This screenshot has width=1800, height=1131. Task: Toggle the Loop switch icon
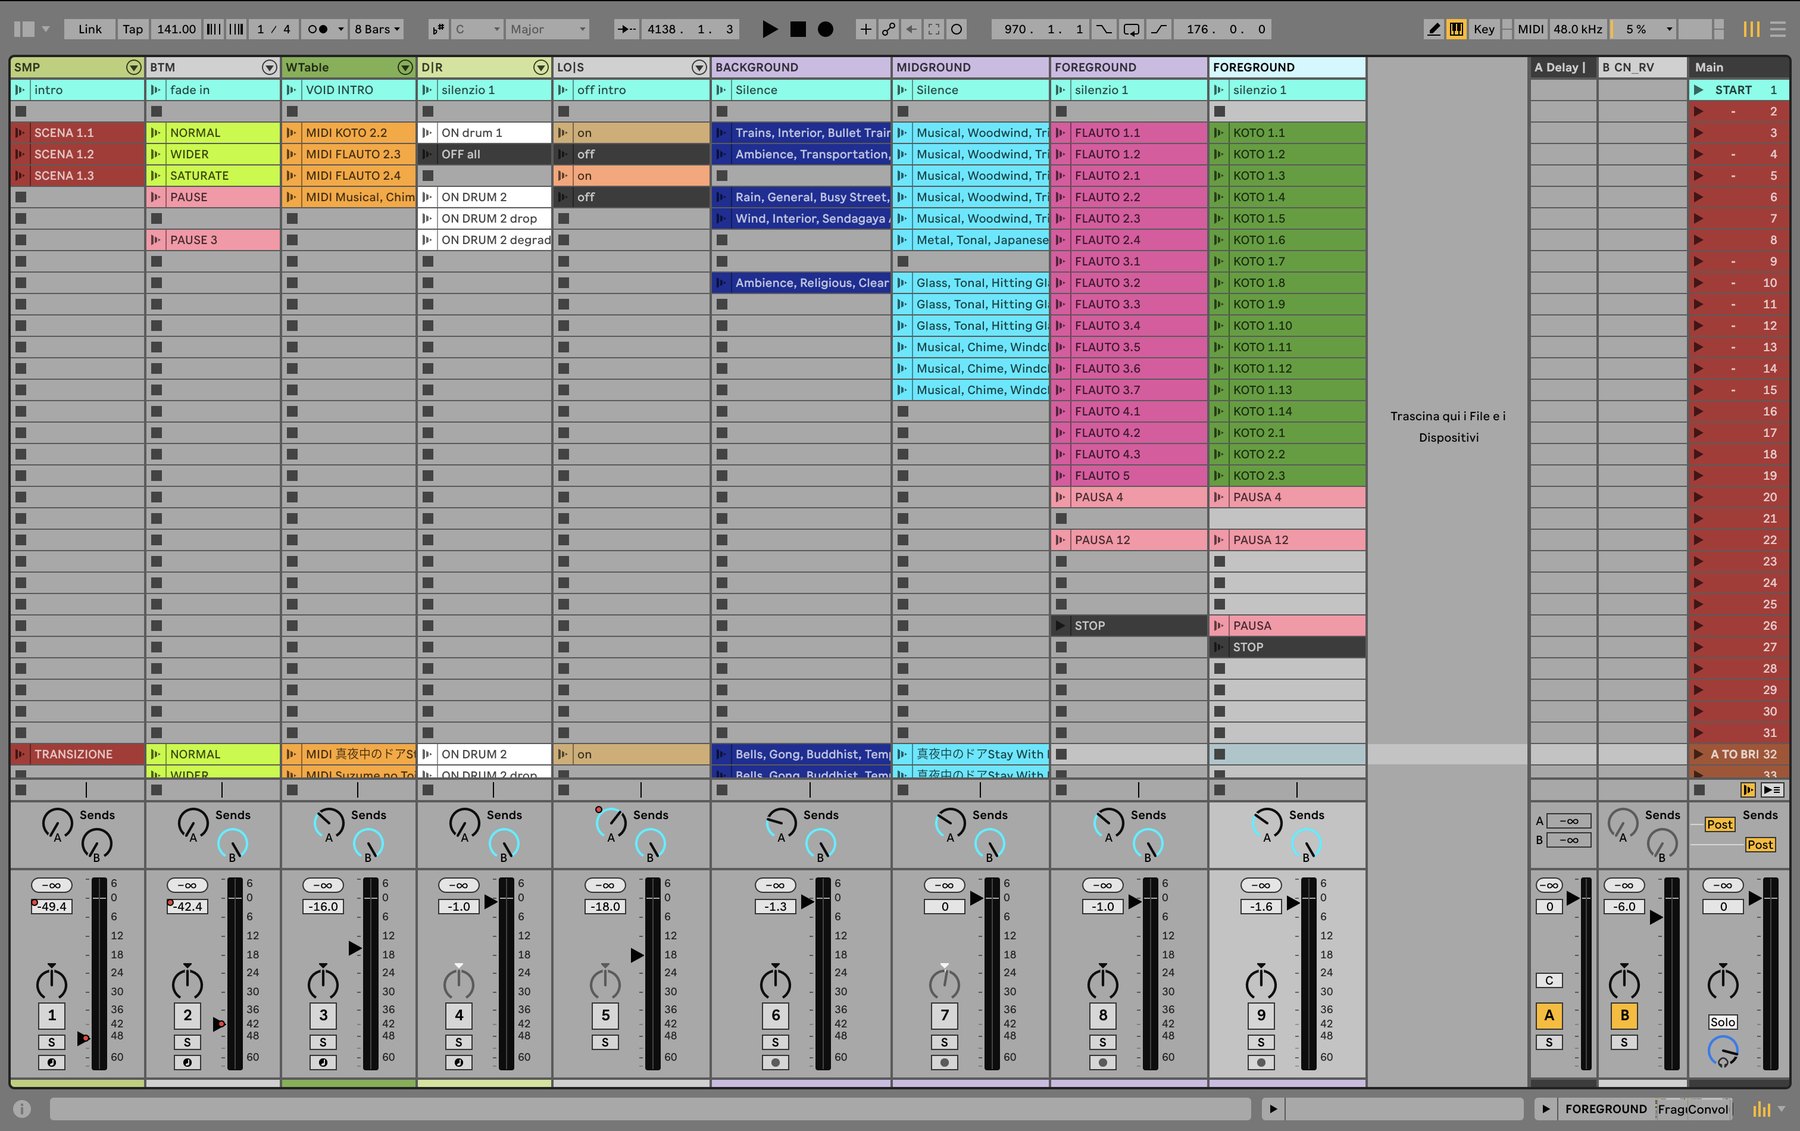tap(1131, 29)
